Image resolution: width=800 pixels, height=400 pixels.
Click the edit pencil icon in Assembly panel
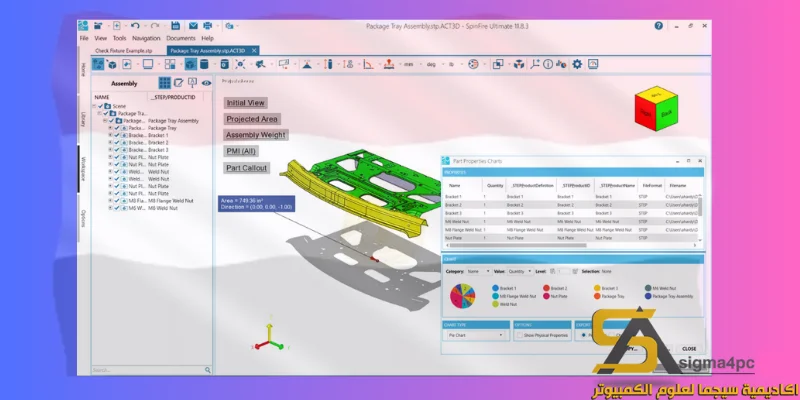179,83
